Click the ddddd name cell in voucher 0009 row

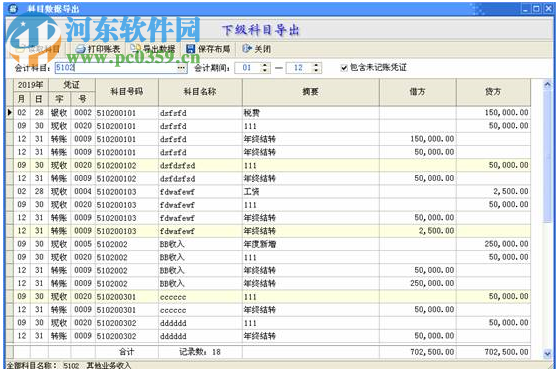[200, 336]
